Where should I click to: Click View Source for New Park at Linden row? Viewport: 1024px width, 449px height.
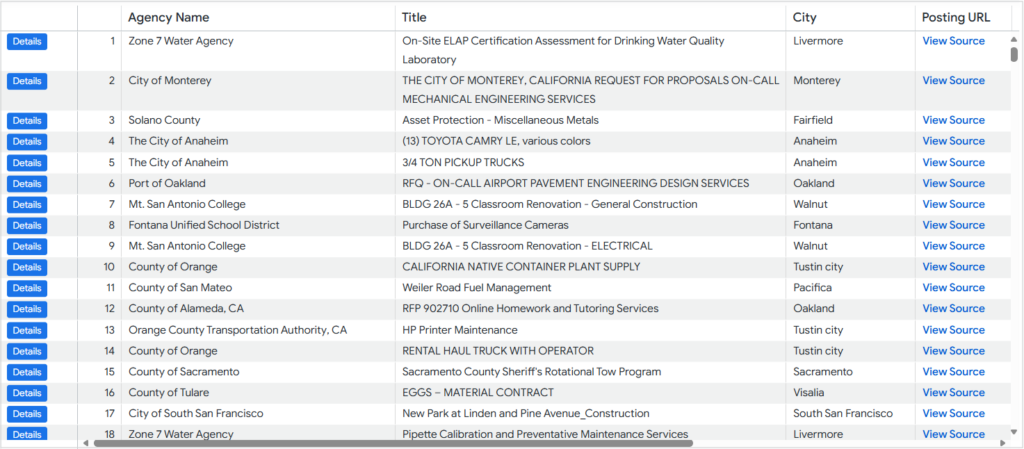[x=953, y=413]
